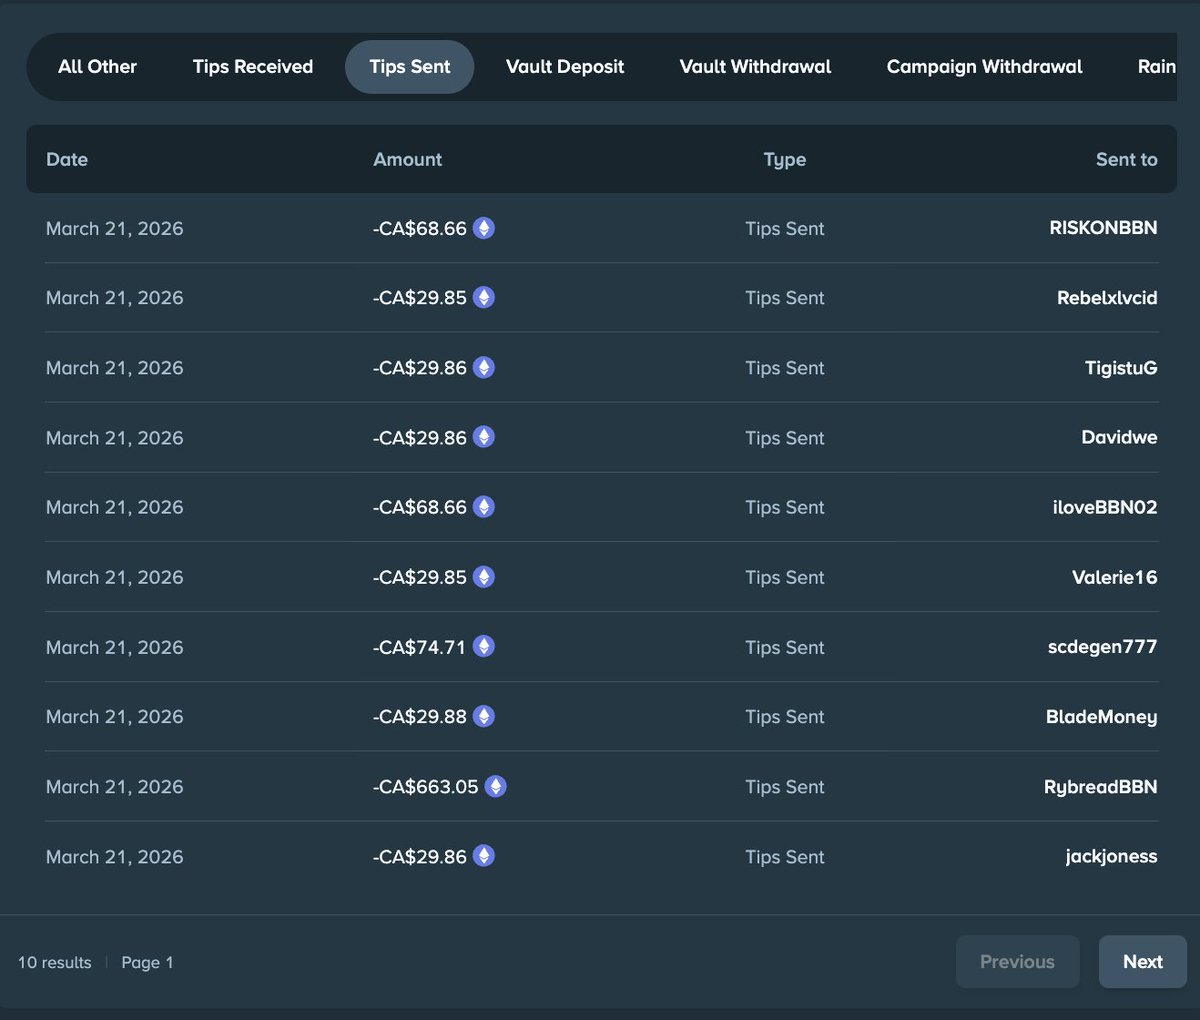This screenshot has height=1020, width=1200.
Task: Click -CA$68.66 amount in RISKONBBN row
Action: tap(420, 228)
